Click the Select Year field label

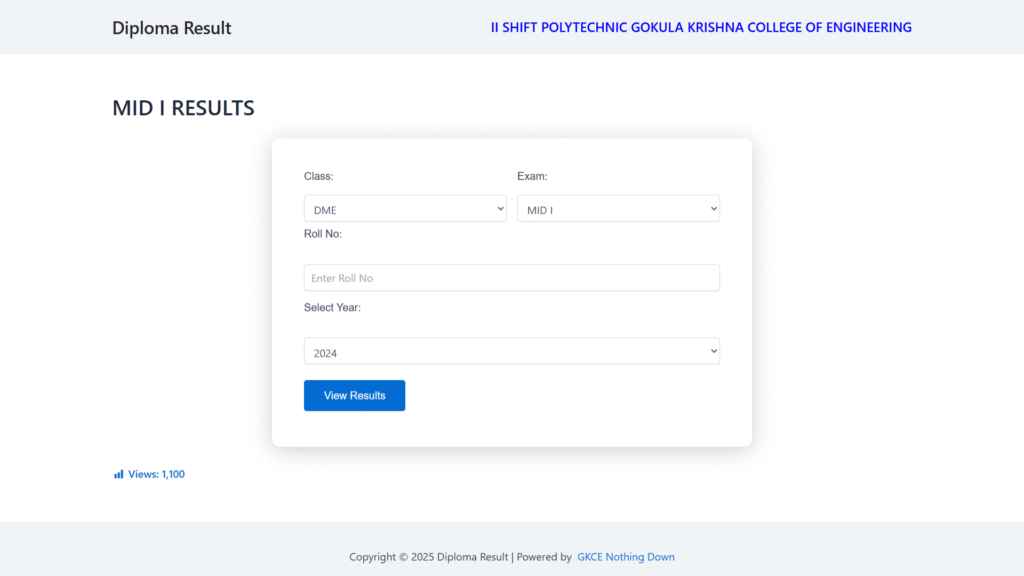pyautogui.click(x=332, y=308)
